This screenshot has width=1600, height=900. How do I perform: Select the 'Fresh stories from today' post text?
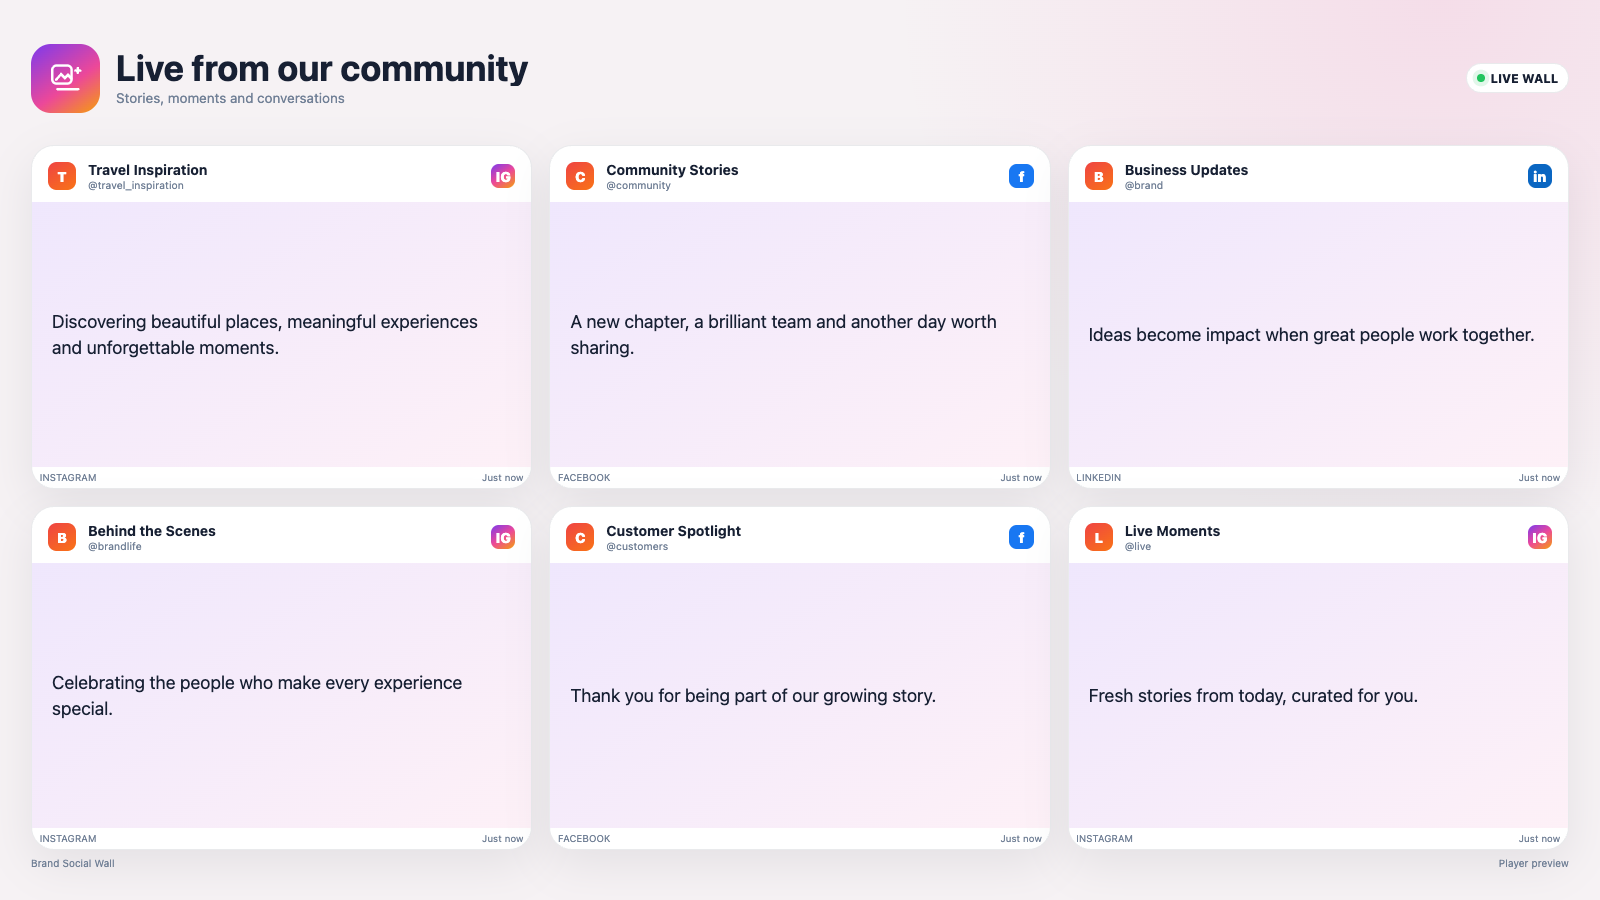(1253, 696)
